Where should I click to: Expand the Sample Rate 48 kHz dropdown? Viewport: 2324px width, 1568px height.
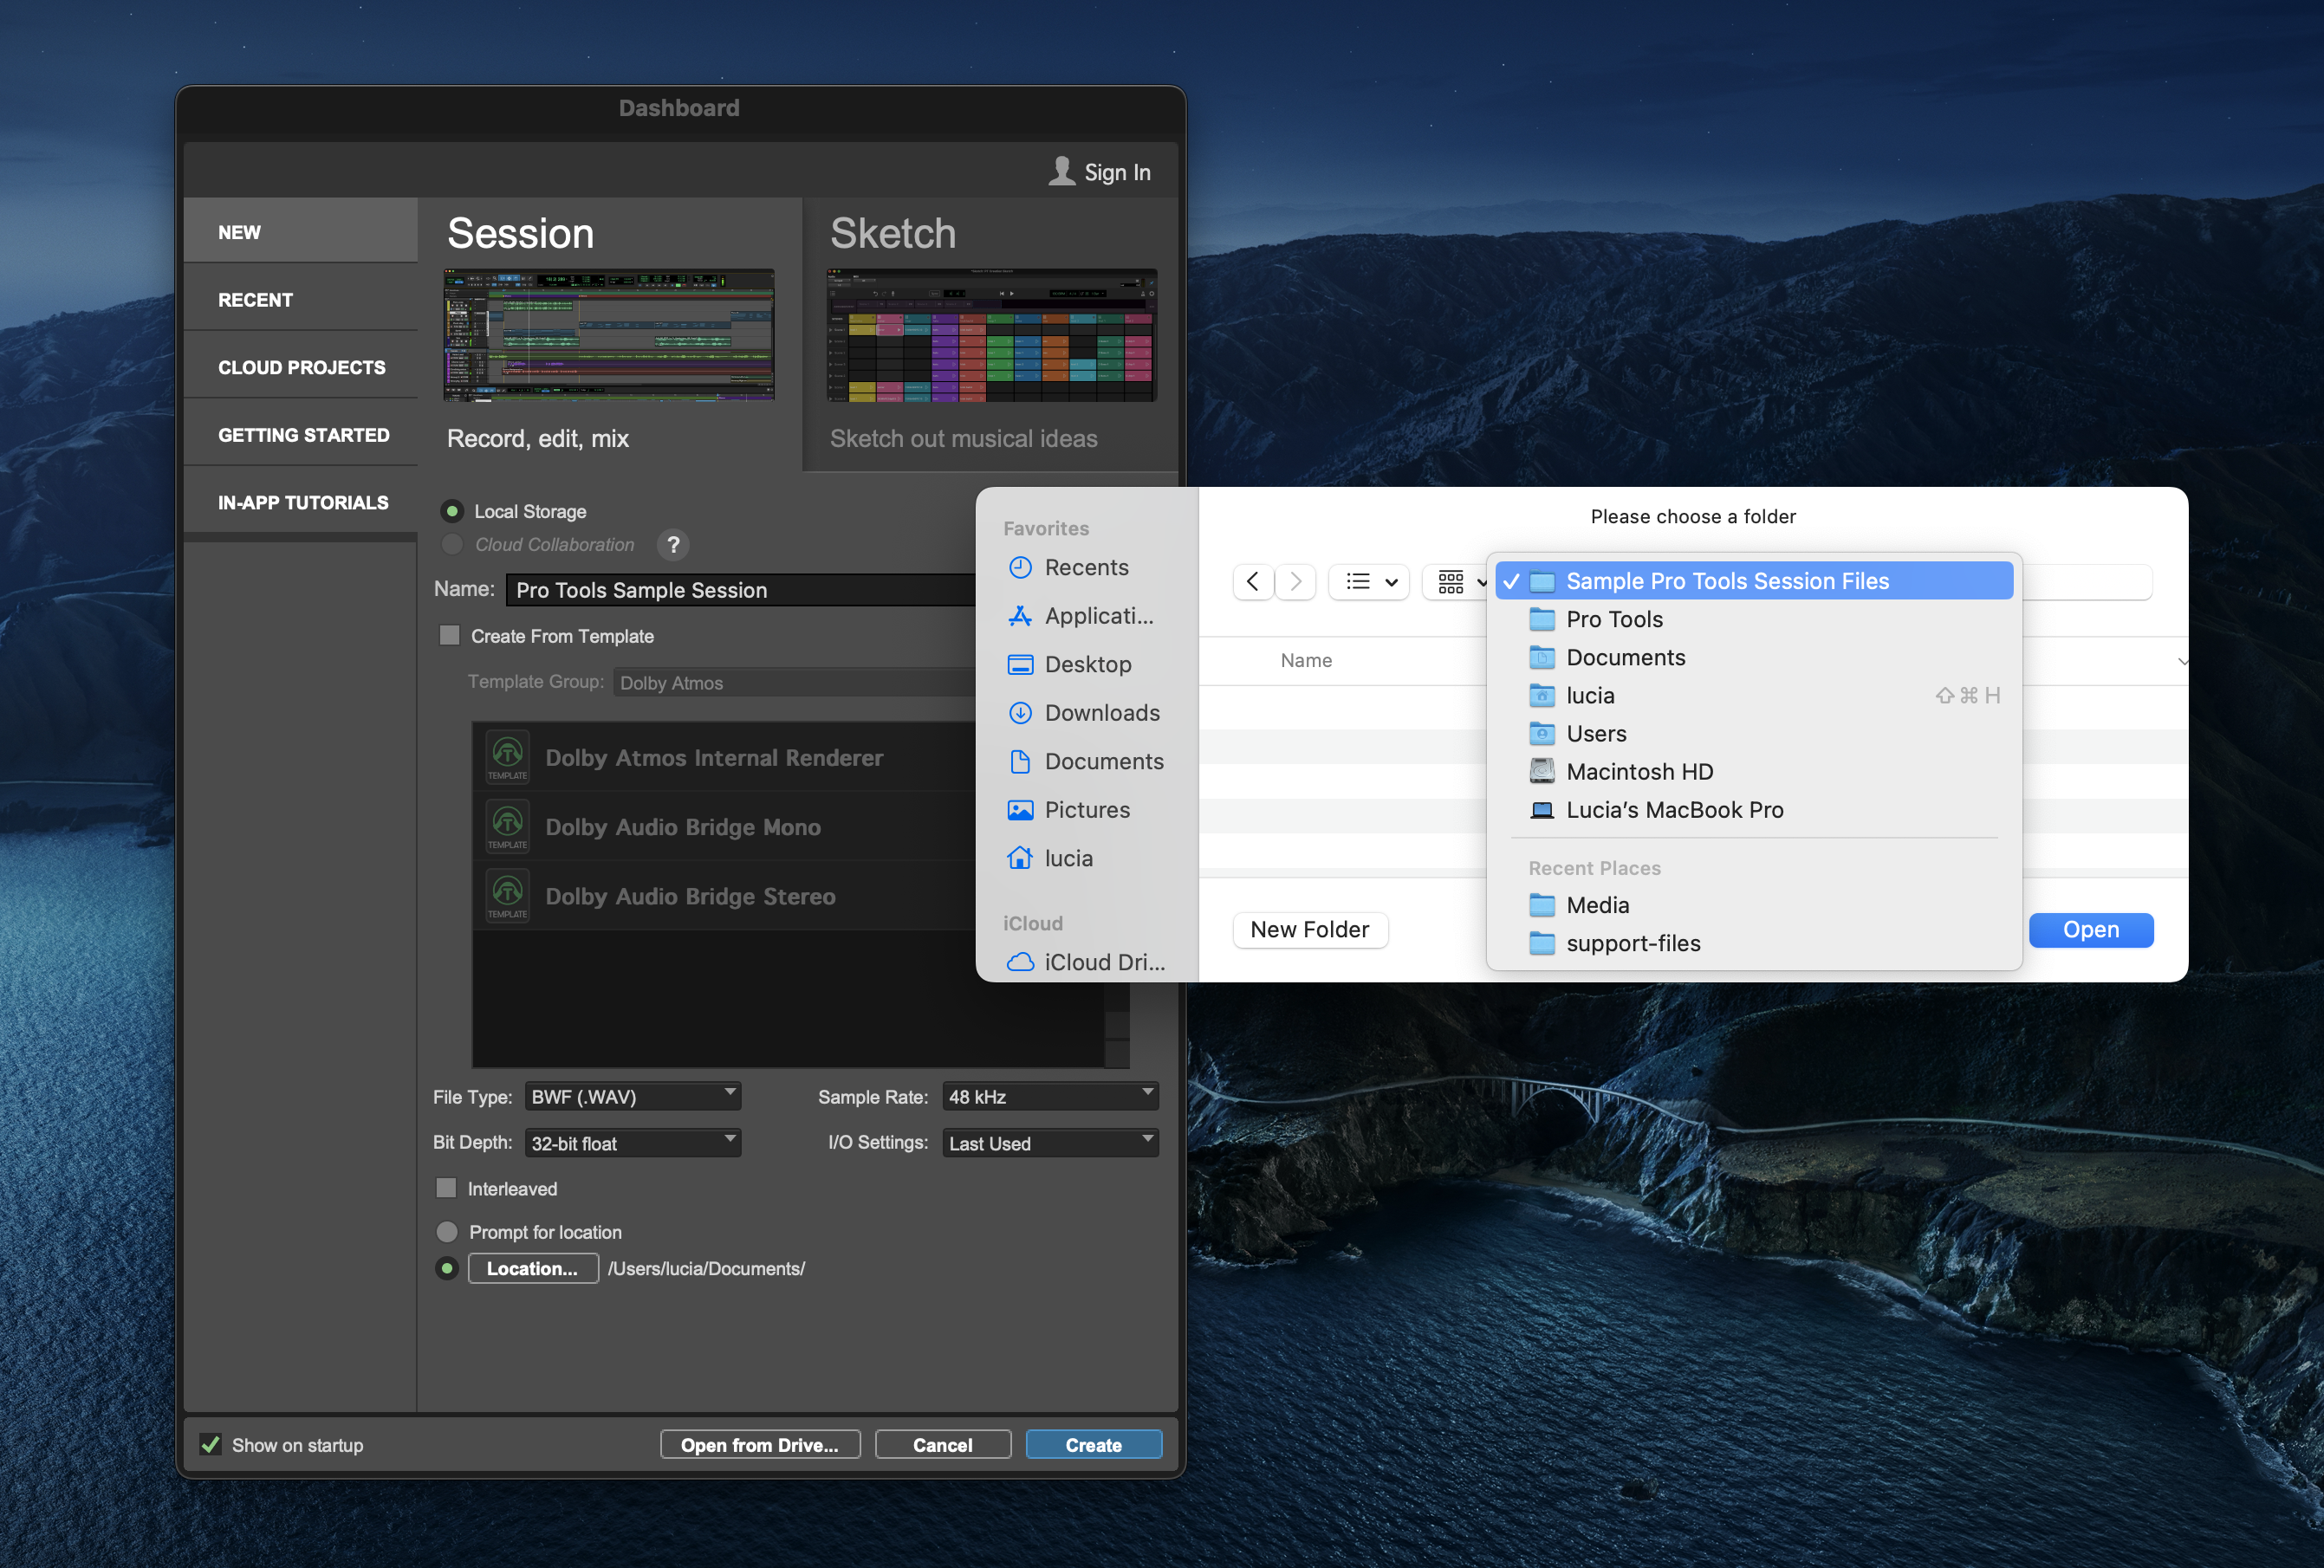[1049, 1096]
